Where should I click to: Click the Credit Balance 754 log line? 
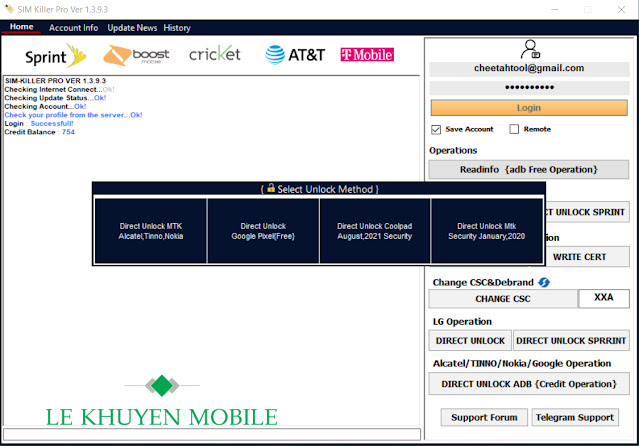point(40,132)
